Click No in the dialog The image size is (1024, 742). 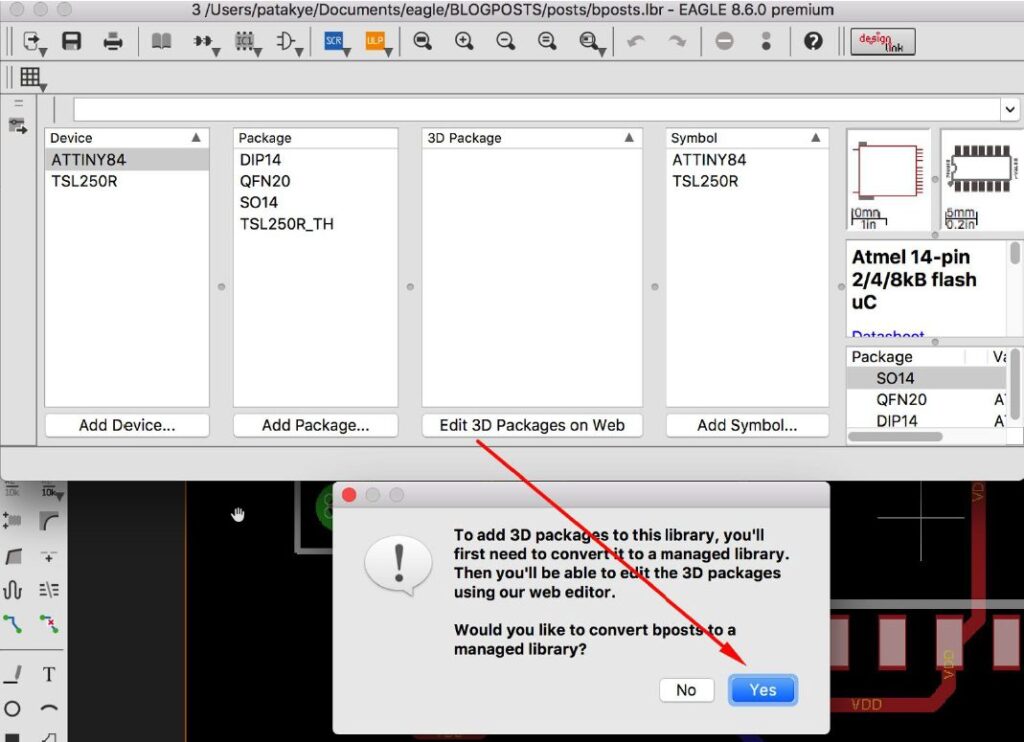[x=686, y=690]
